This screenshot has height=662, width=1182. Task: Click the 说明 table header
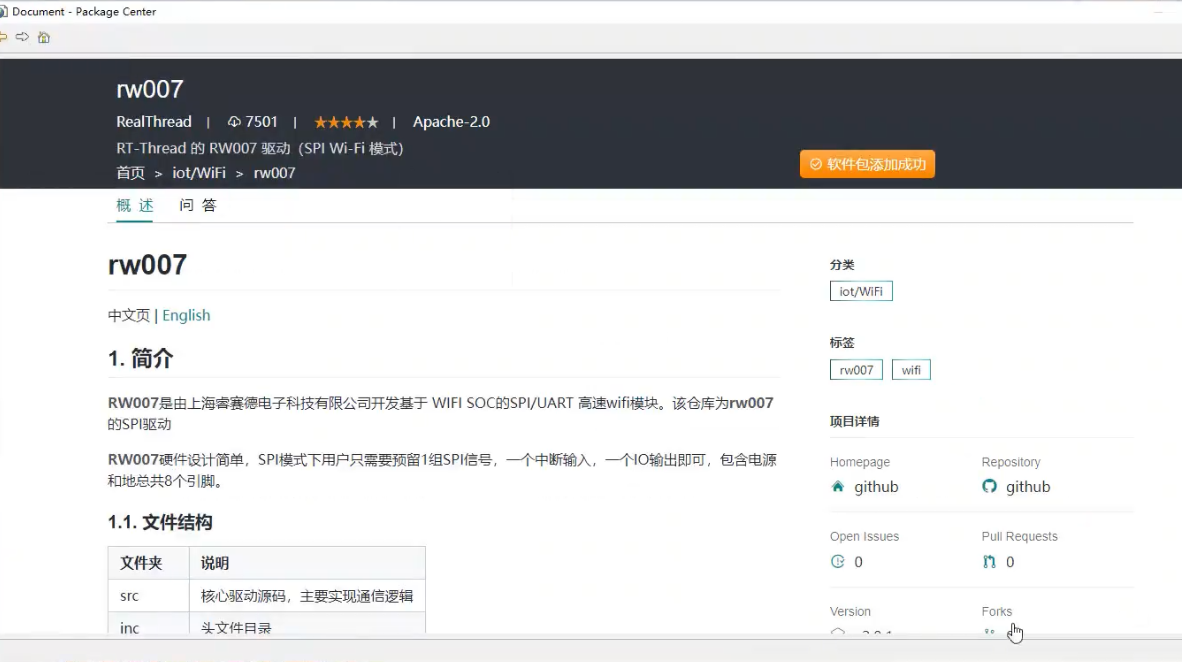(307, 563)
